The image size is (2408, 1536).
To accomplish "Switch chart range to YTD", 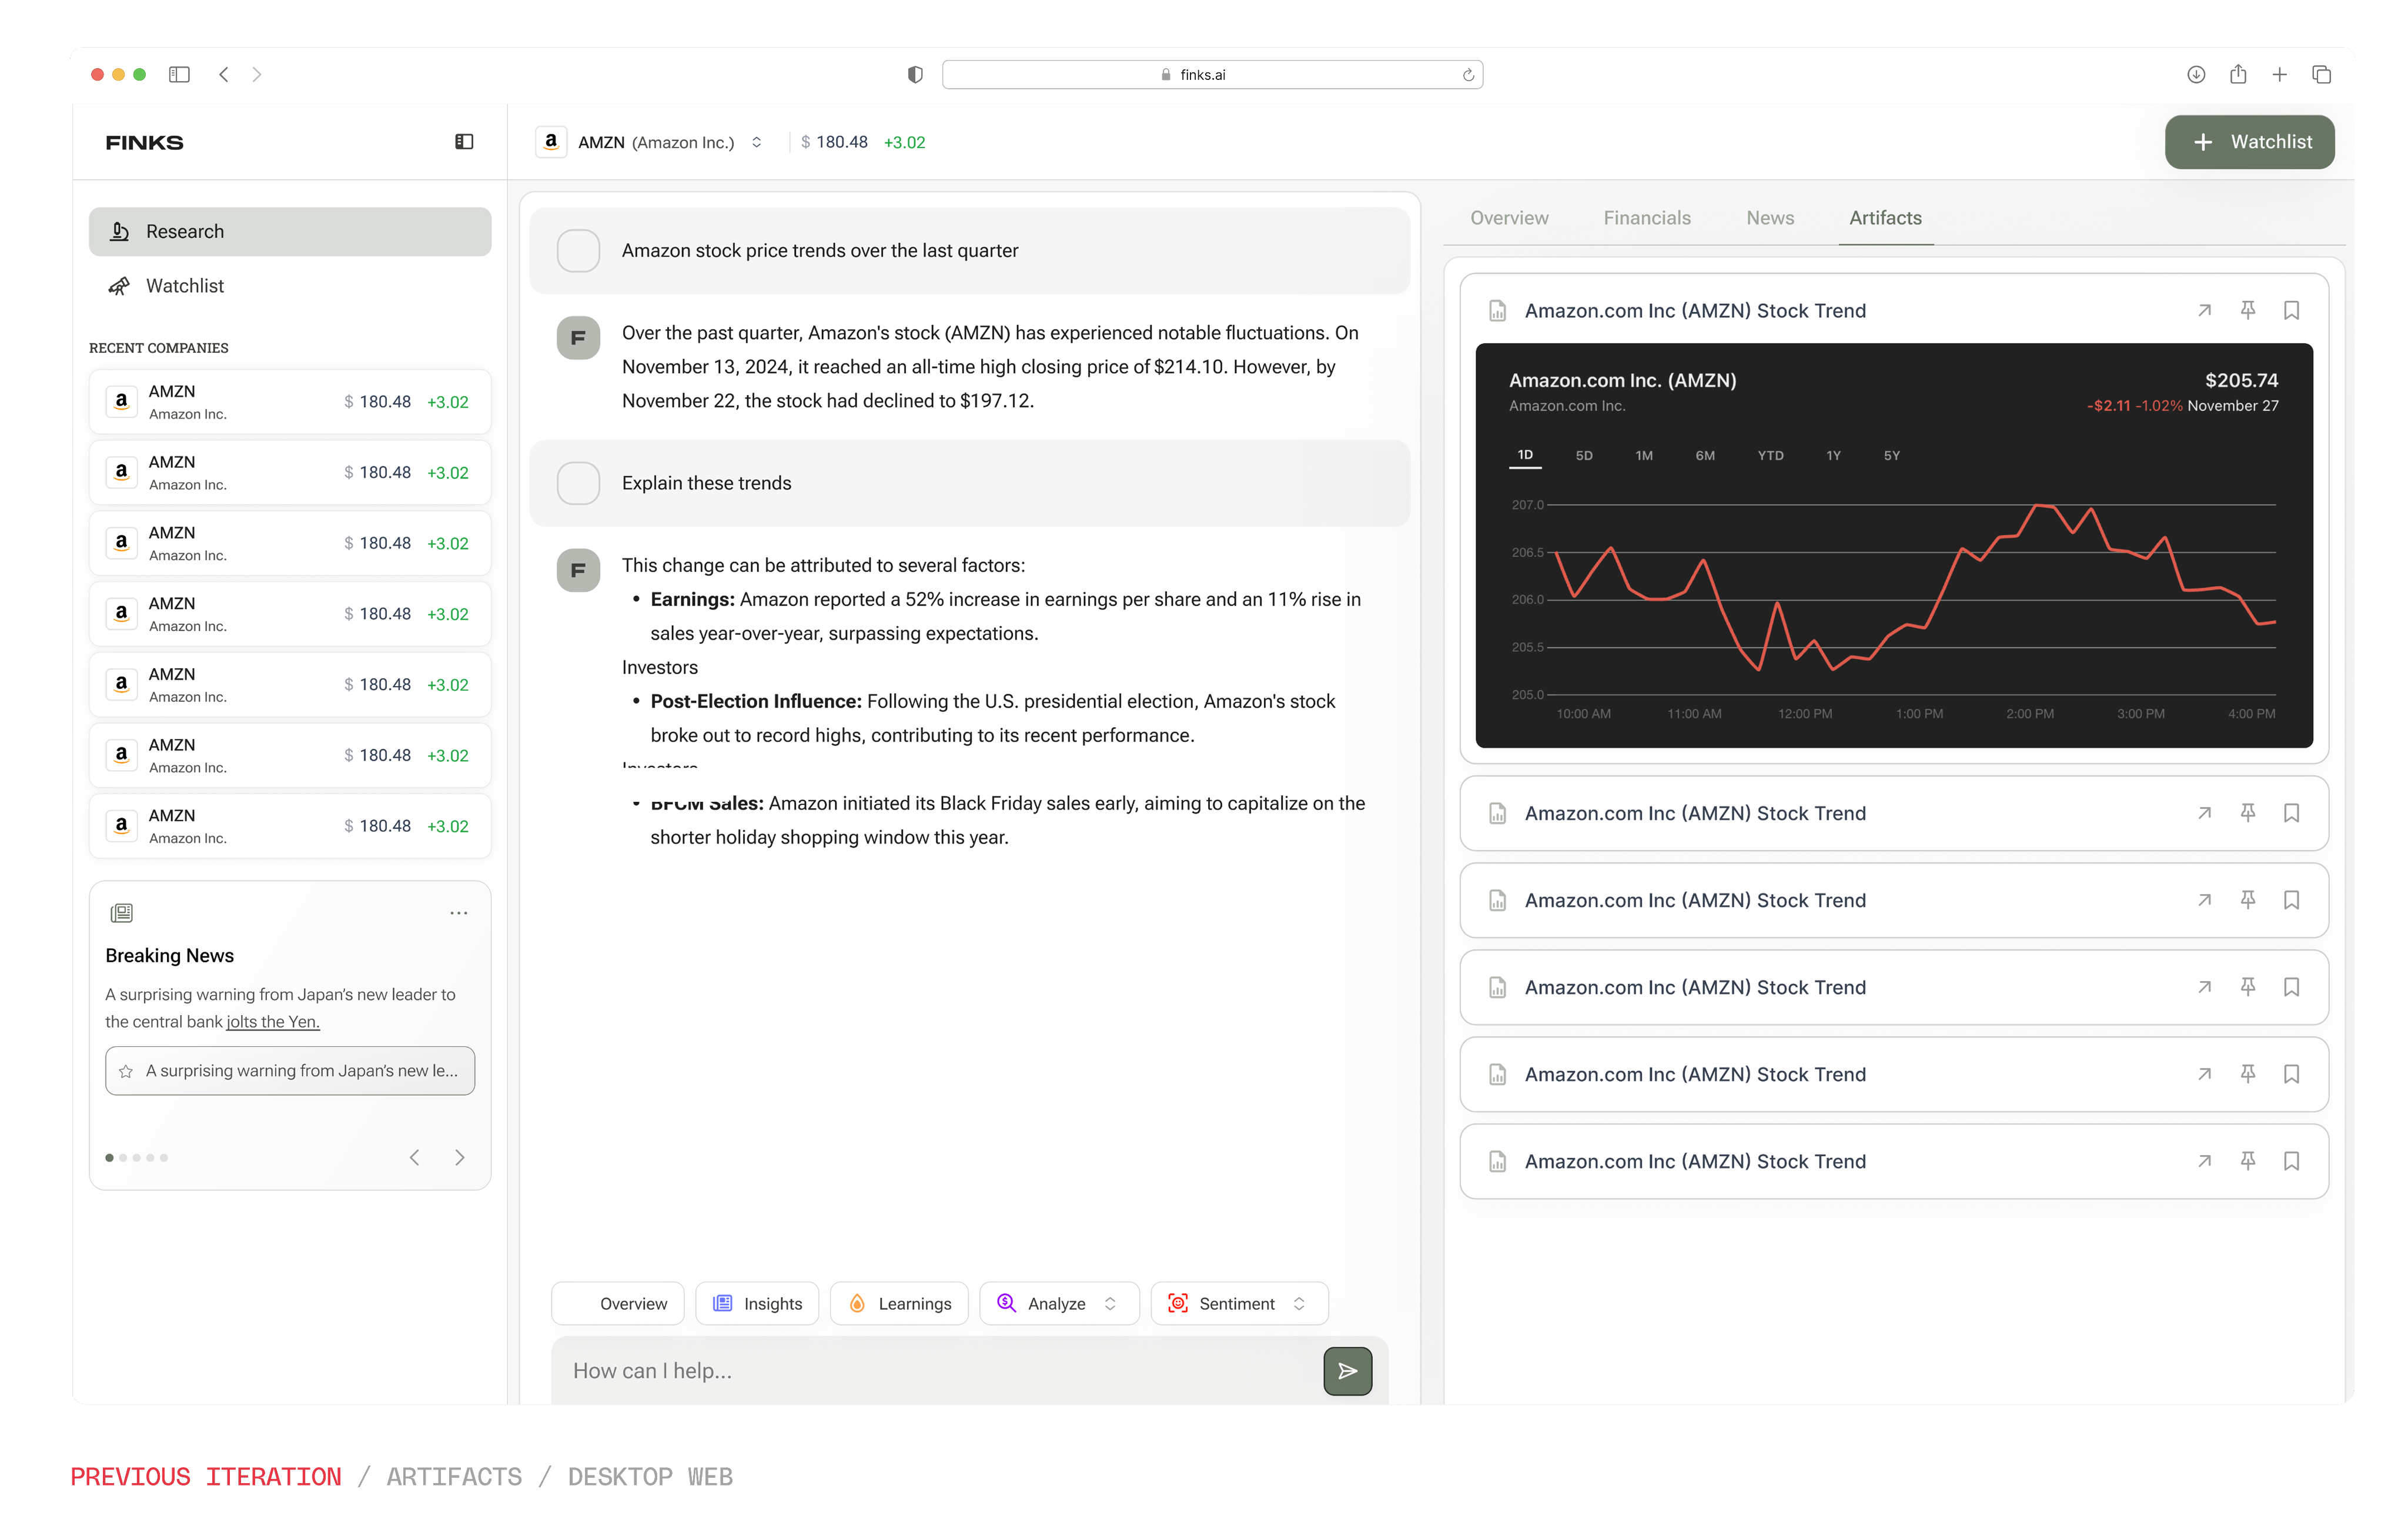I will pyautogui.click(x=1770, y=455).
